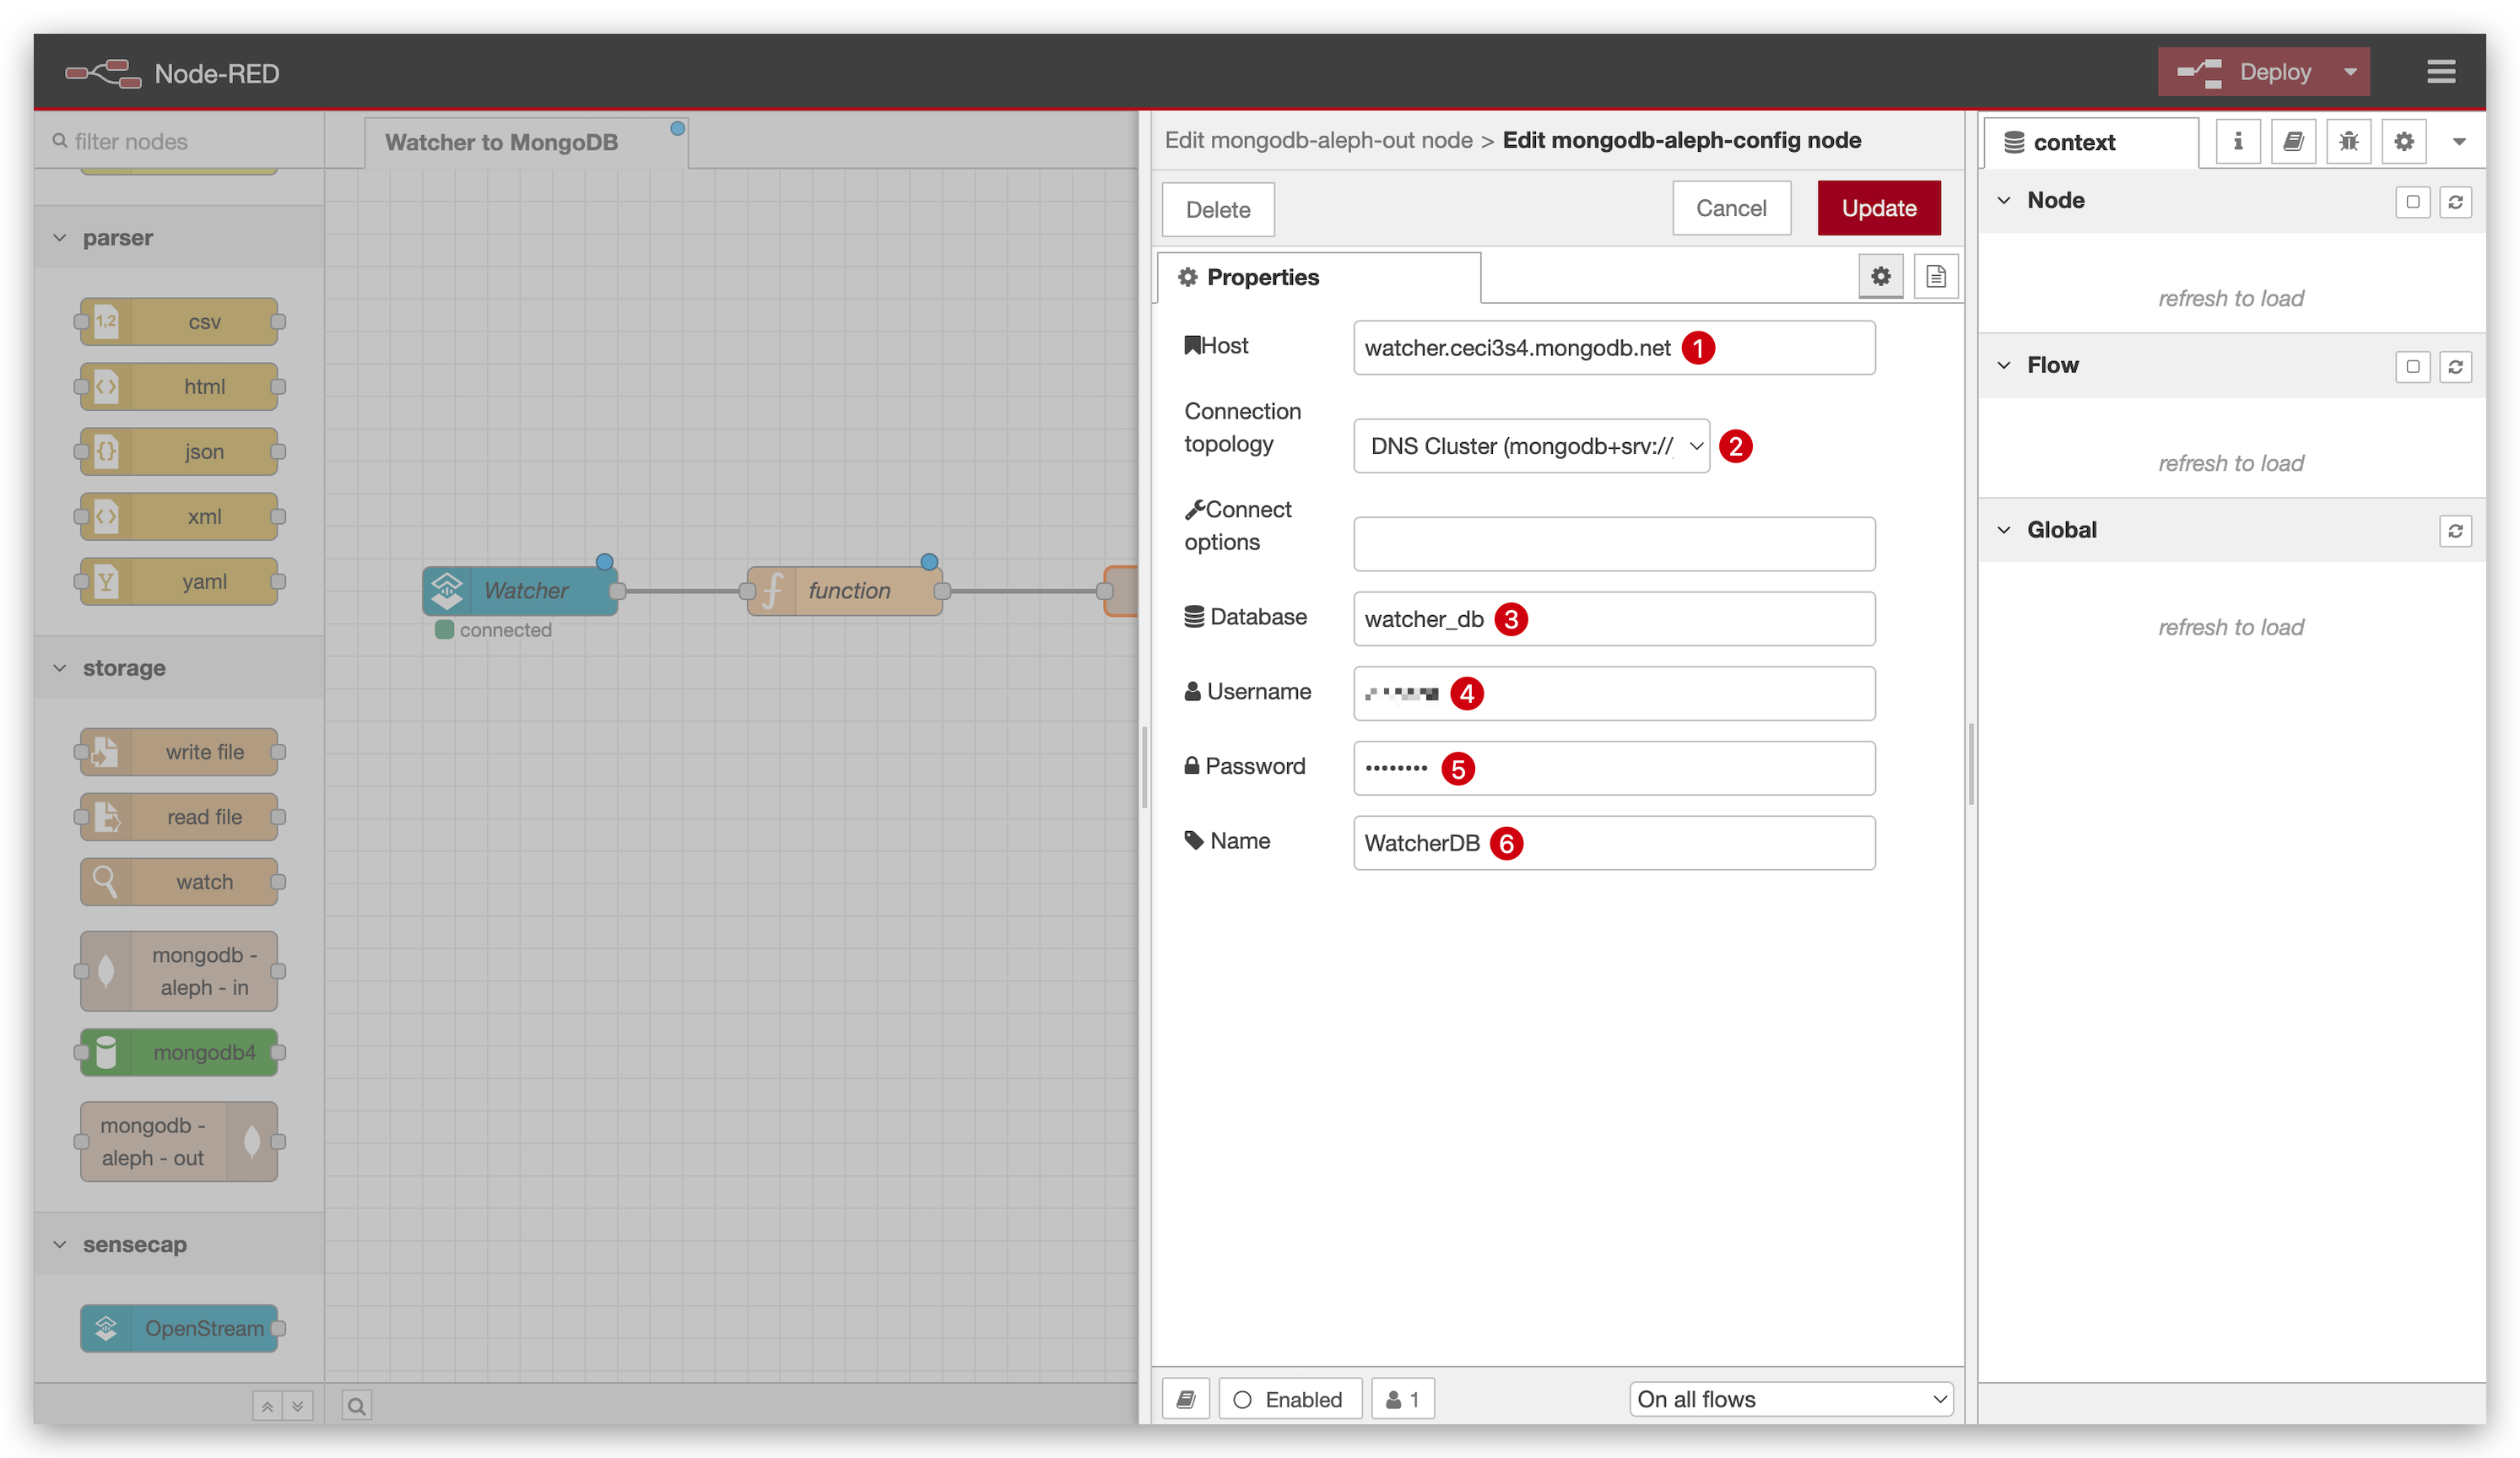Open the info sidebar tab icon
This screenshot has height=1458, width=2520.
tap(2238, 142)
